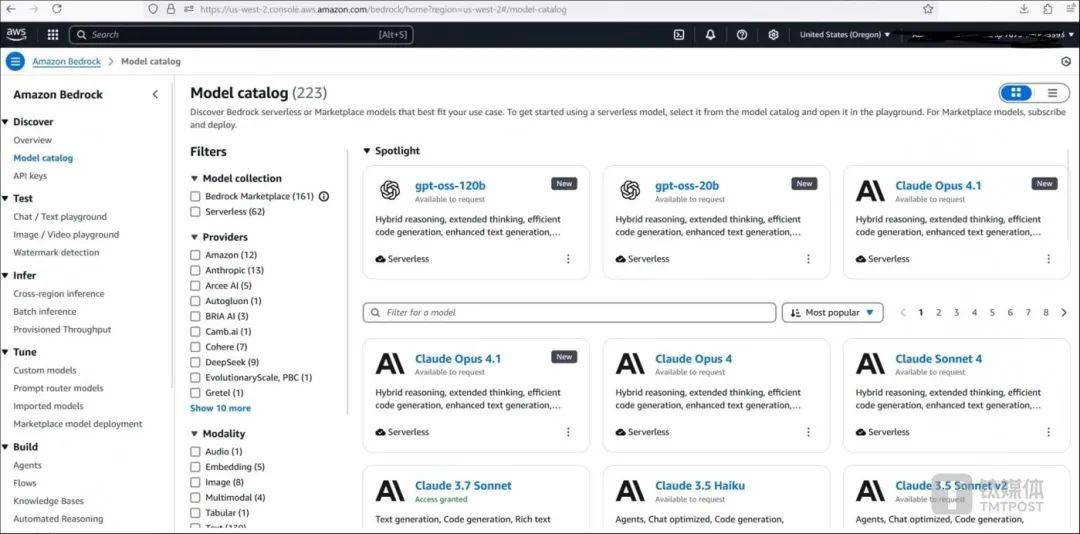Check the Multimodal (4) modality filter
This screenshot has height=534, width=1080.
pos(195,497)
